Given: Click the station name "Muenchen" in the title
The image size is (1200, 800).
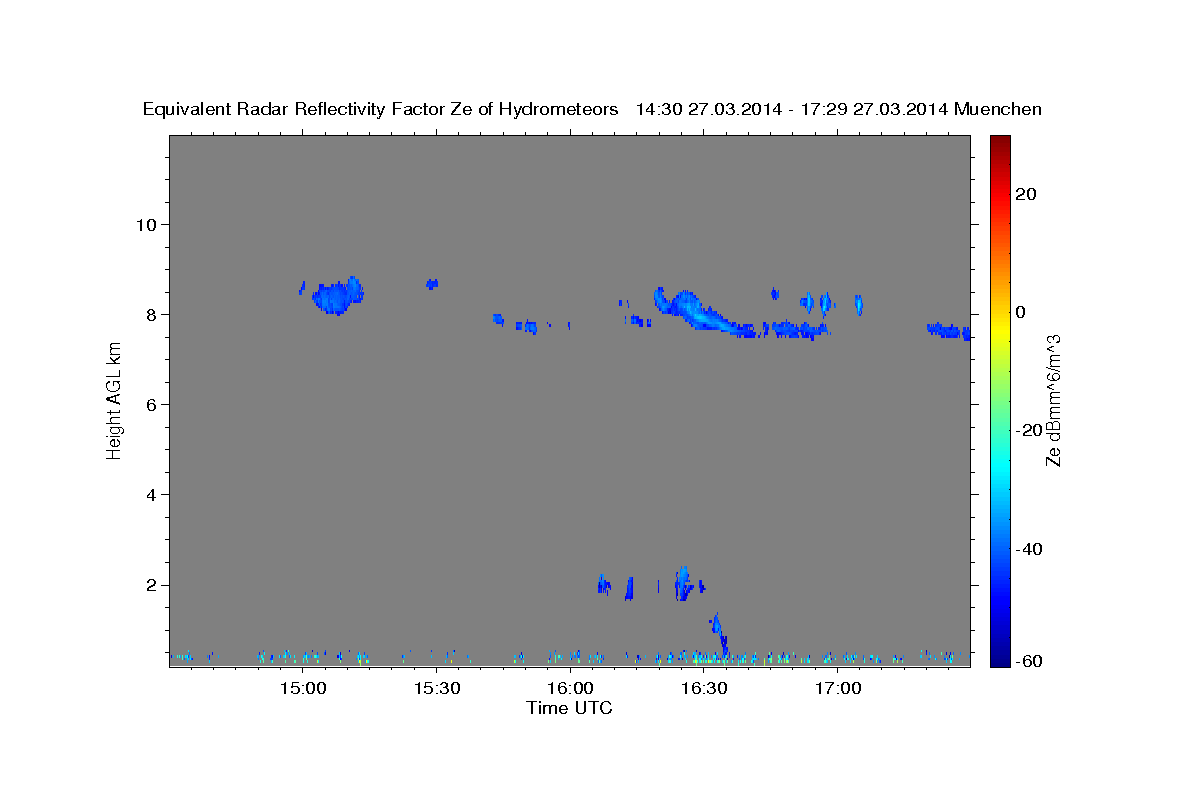Looking at the screenshot, I should tap(998, 109).
